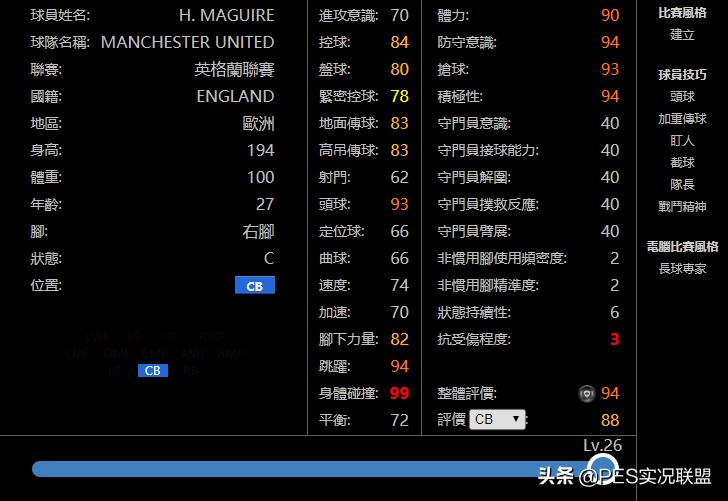Viewport: 728px width, 501px height.
Task: Click the 建立 playing style entry
Action: point(682,34)
